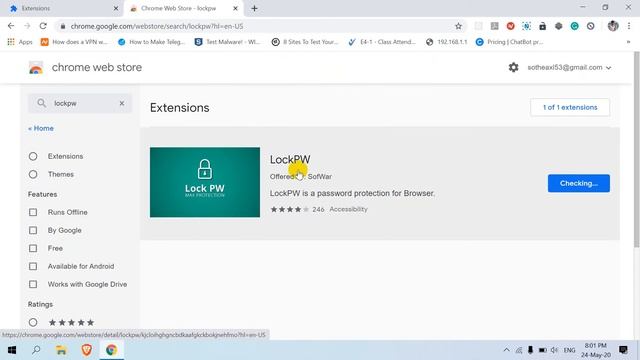The width and height of the screenshot is (640, 360).
Task: Click the browser forward arrow
Action: (27, 26)
